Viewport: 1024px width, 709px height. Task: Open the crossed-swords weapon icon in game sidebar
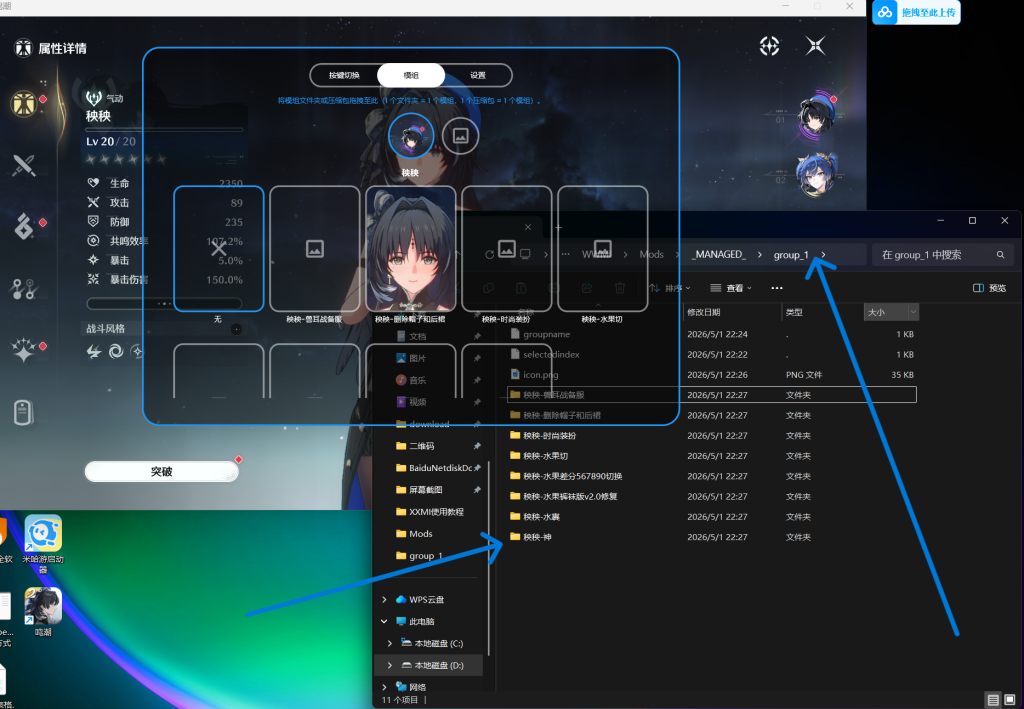pyautogui.click(x=24, y=165)
